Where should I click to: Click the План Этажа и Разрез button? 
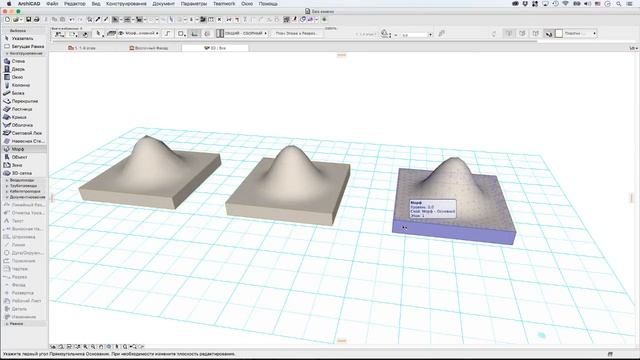[x=297, y=33]
